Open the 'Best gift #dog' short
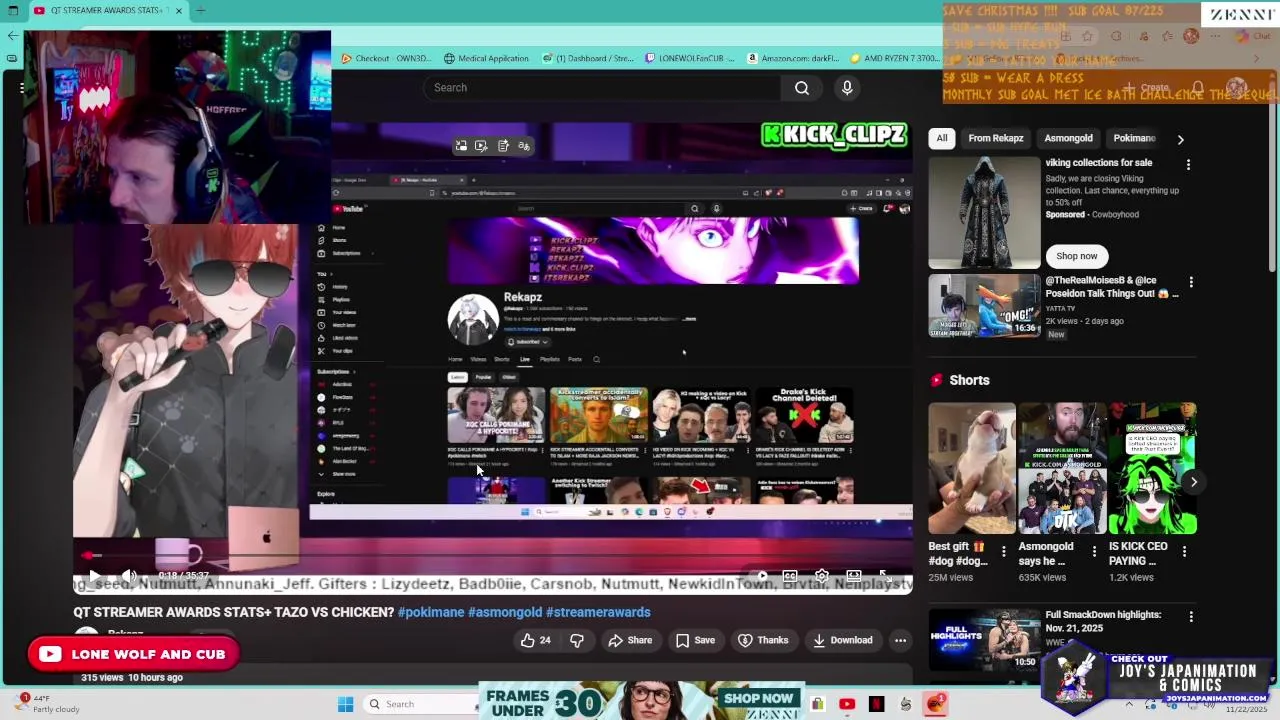The image size is (1280, 720). [972, 468]
